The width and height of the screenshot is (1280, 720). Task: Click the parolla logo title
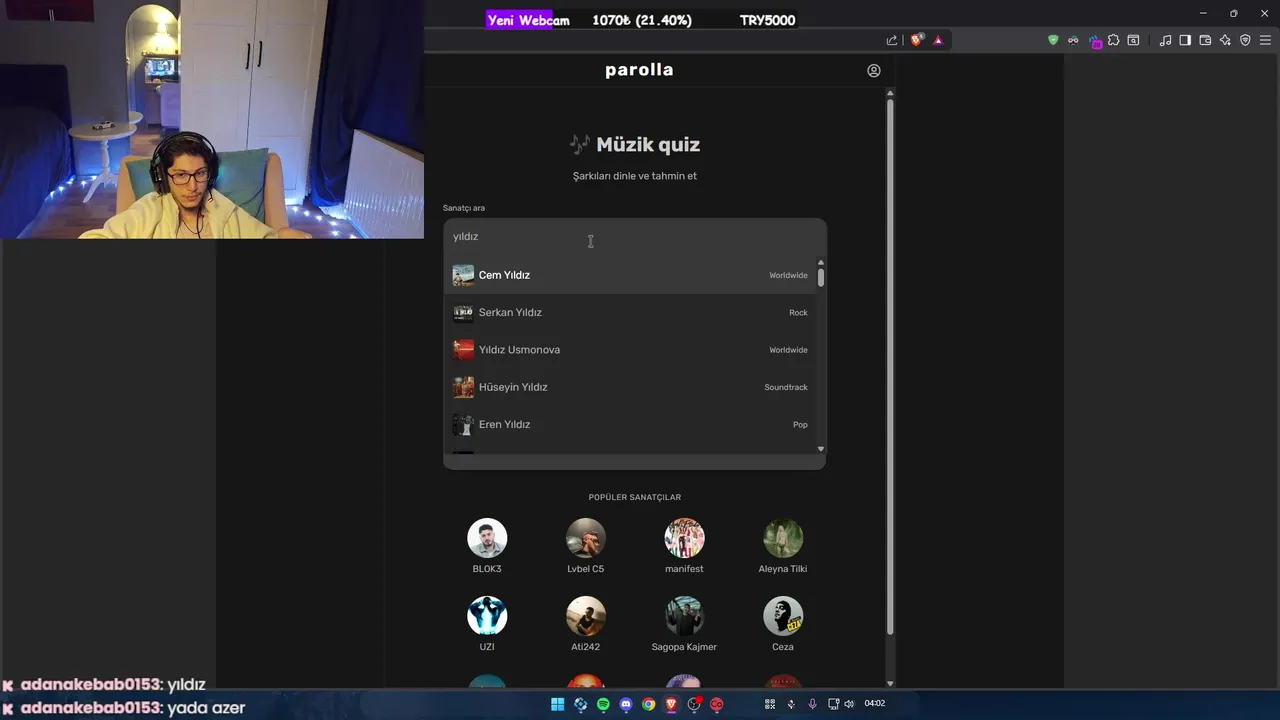[x=639, y=70]
